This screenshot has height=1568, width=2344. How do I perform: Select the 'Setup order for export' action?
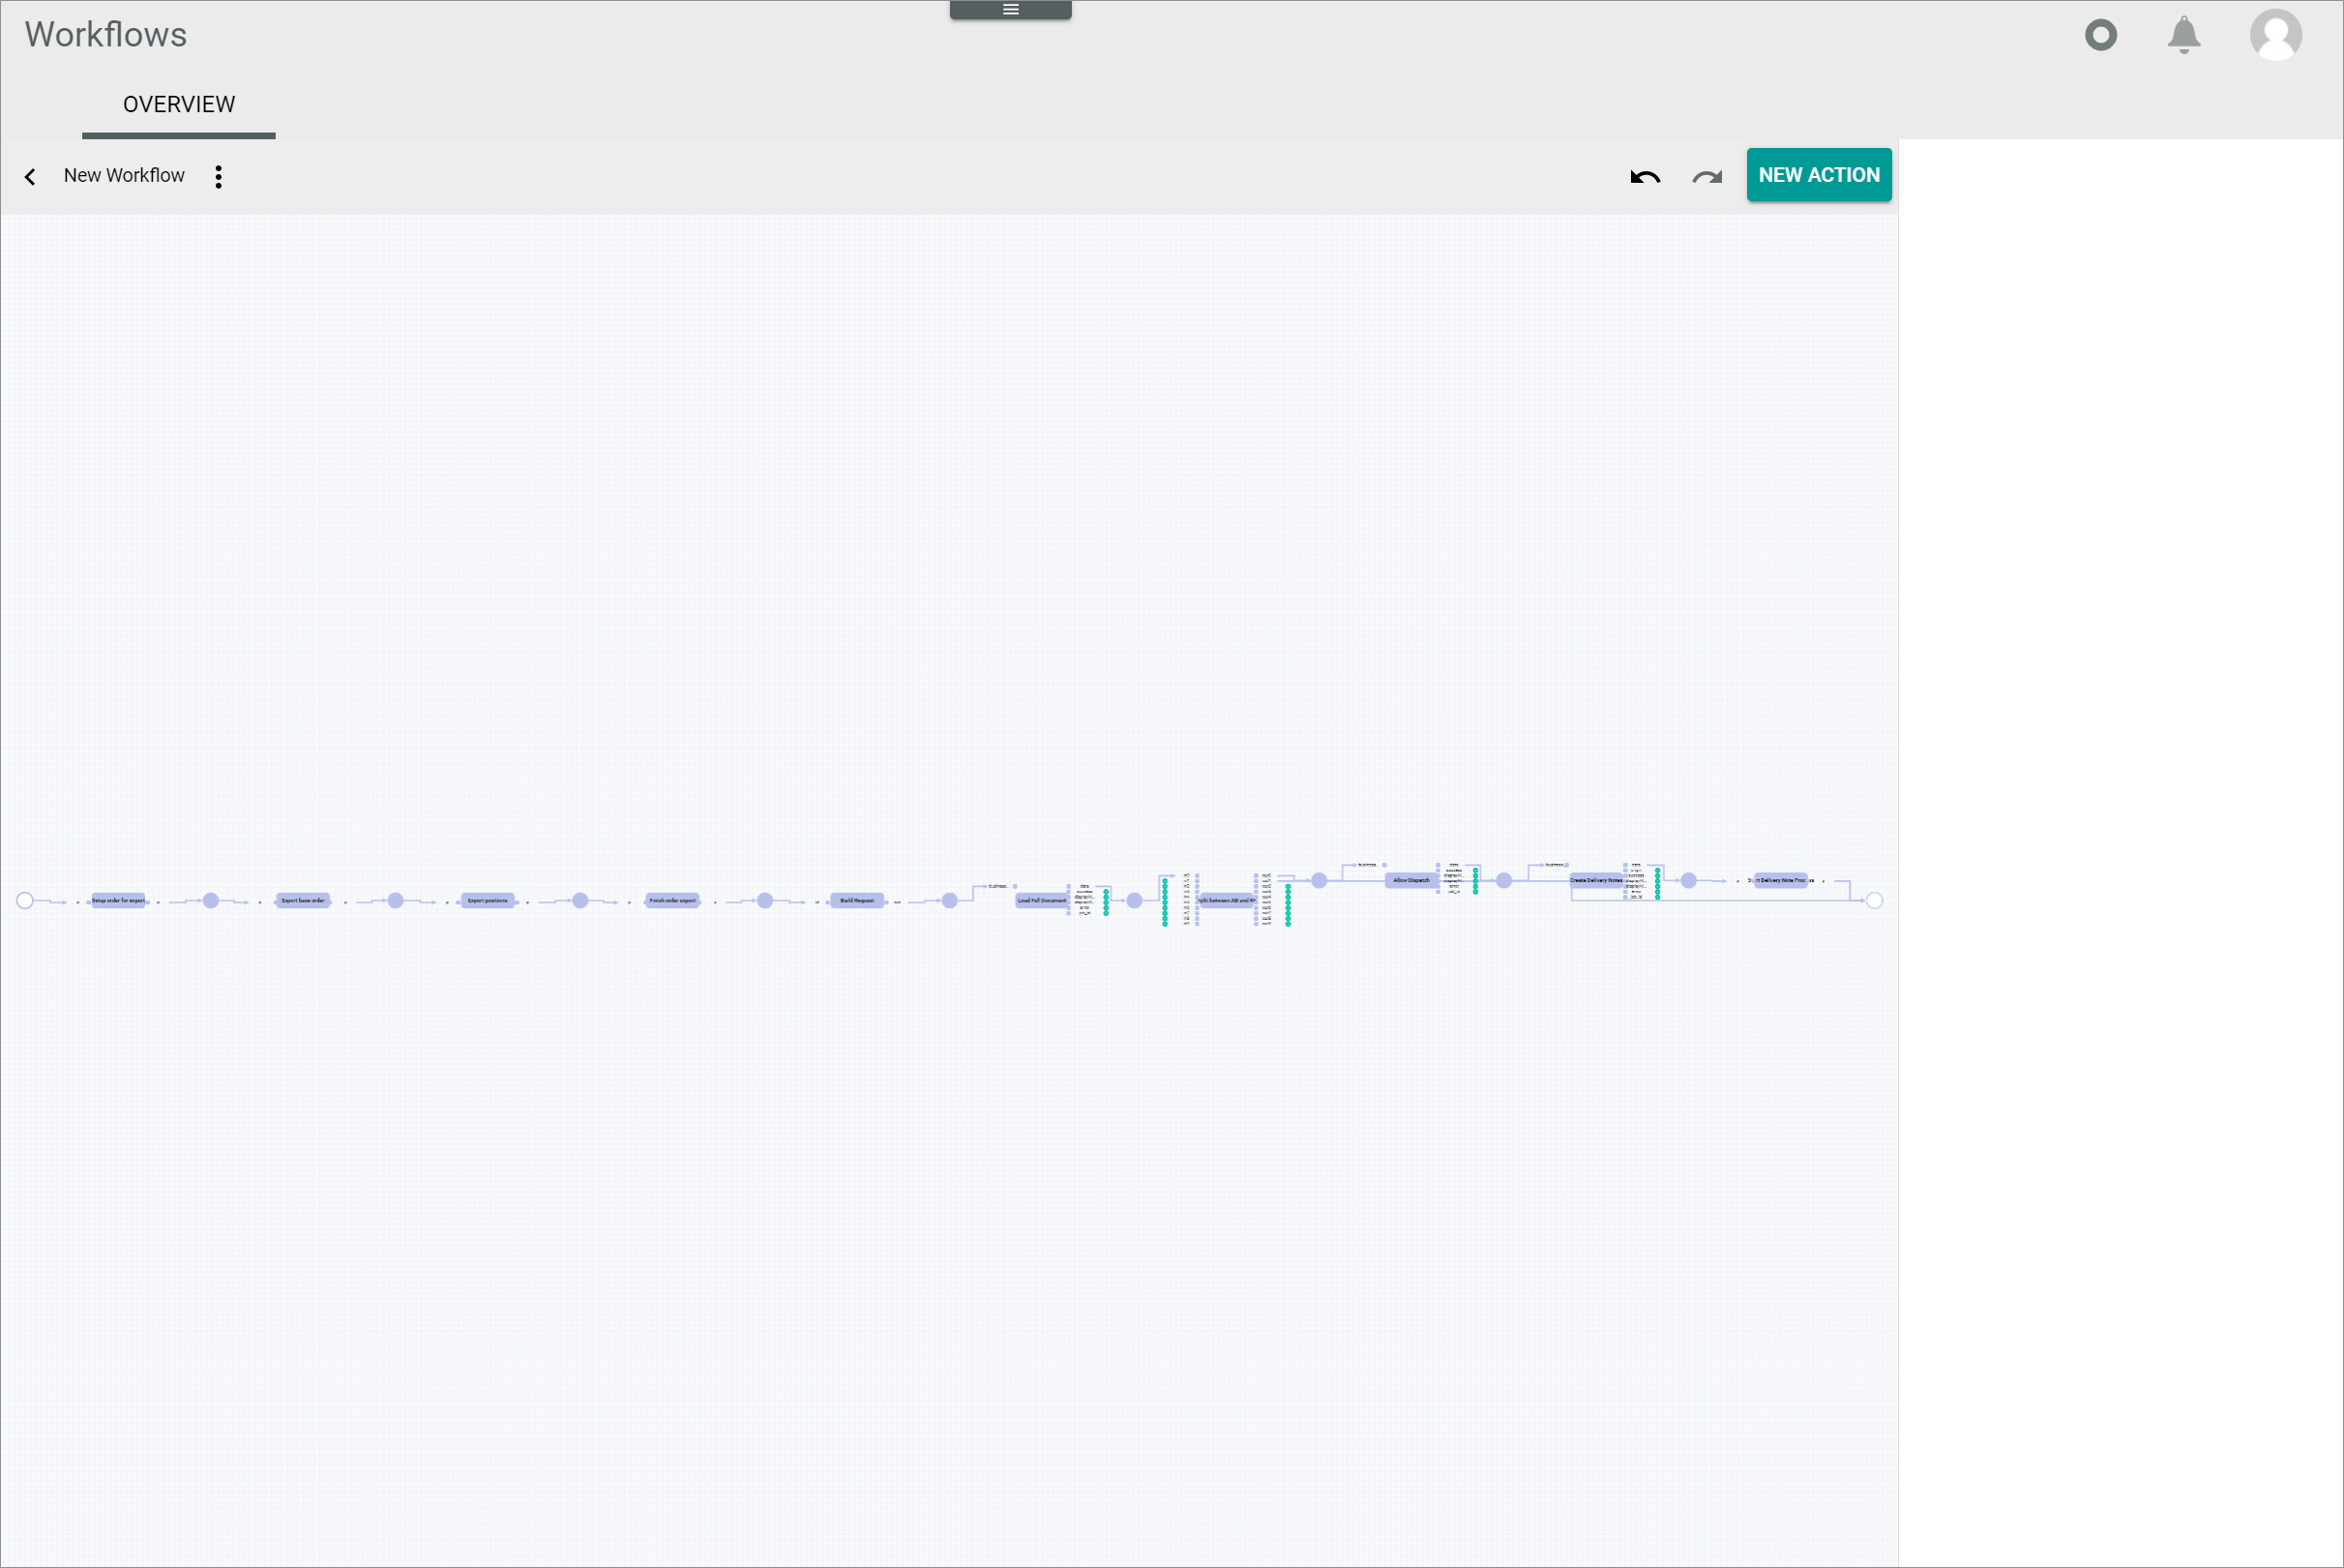tap(118, 901)
